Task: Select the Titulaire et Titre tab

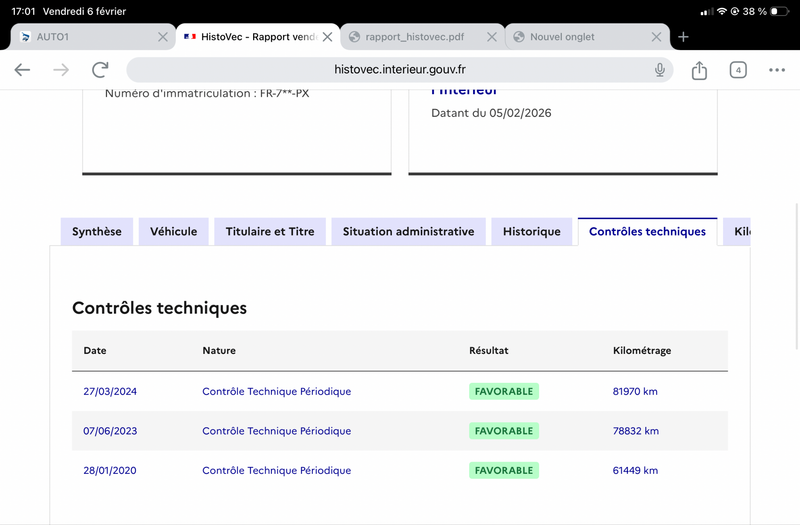Action: coord(270,231)
